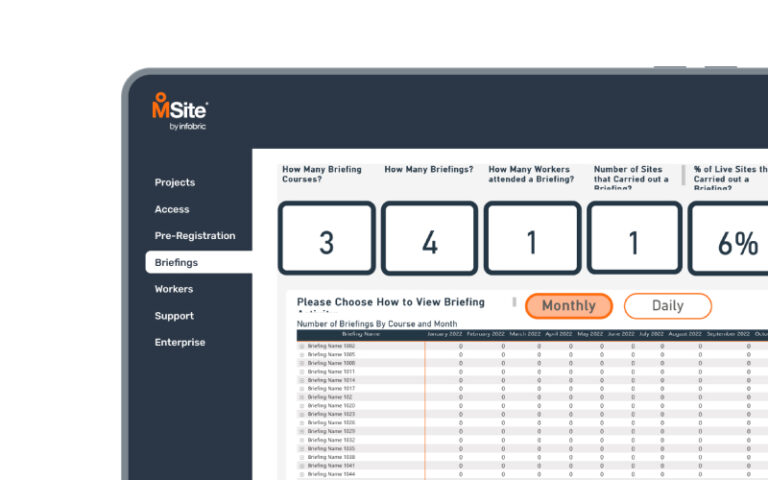Select the Briefings sidebar tab
Viewport: 768px width, 480px height.
click(177, 262)
